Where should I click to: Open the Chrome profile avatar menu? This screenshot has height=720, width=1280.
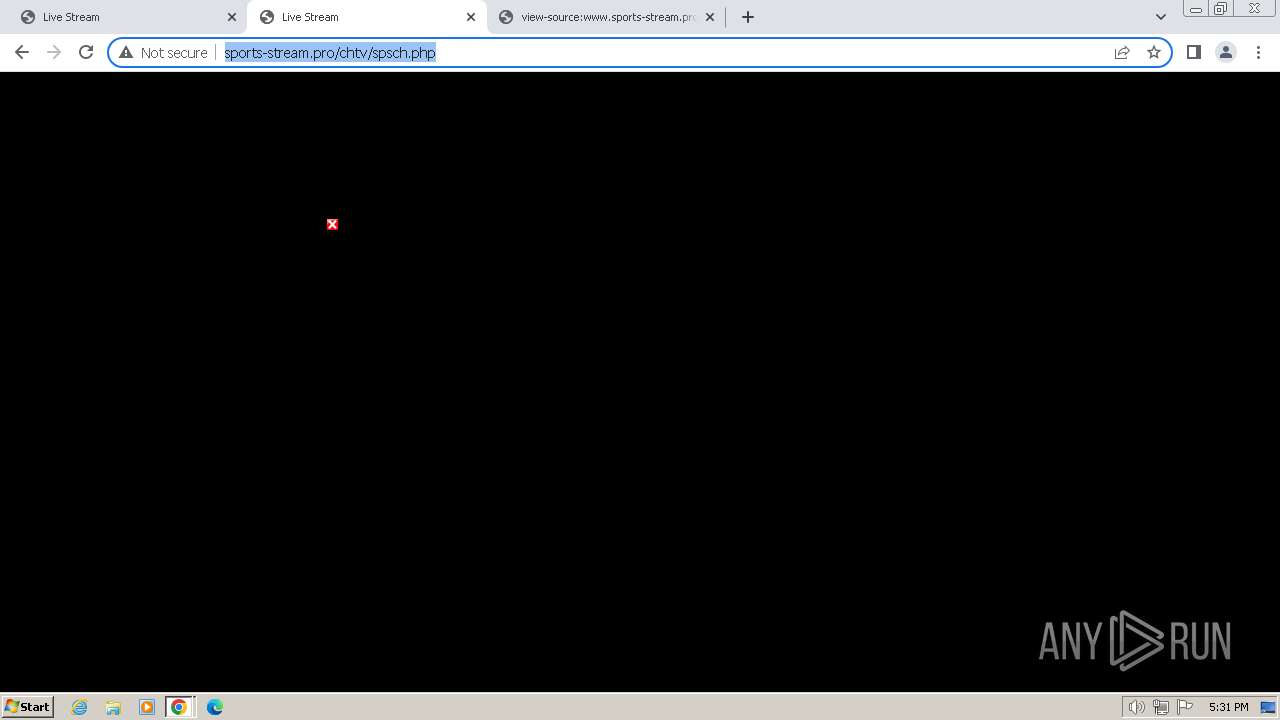(1225, 52)
